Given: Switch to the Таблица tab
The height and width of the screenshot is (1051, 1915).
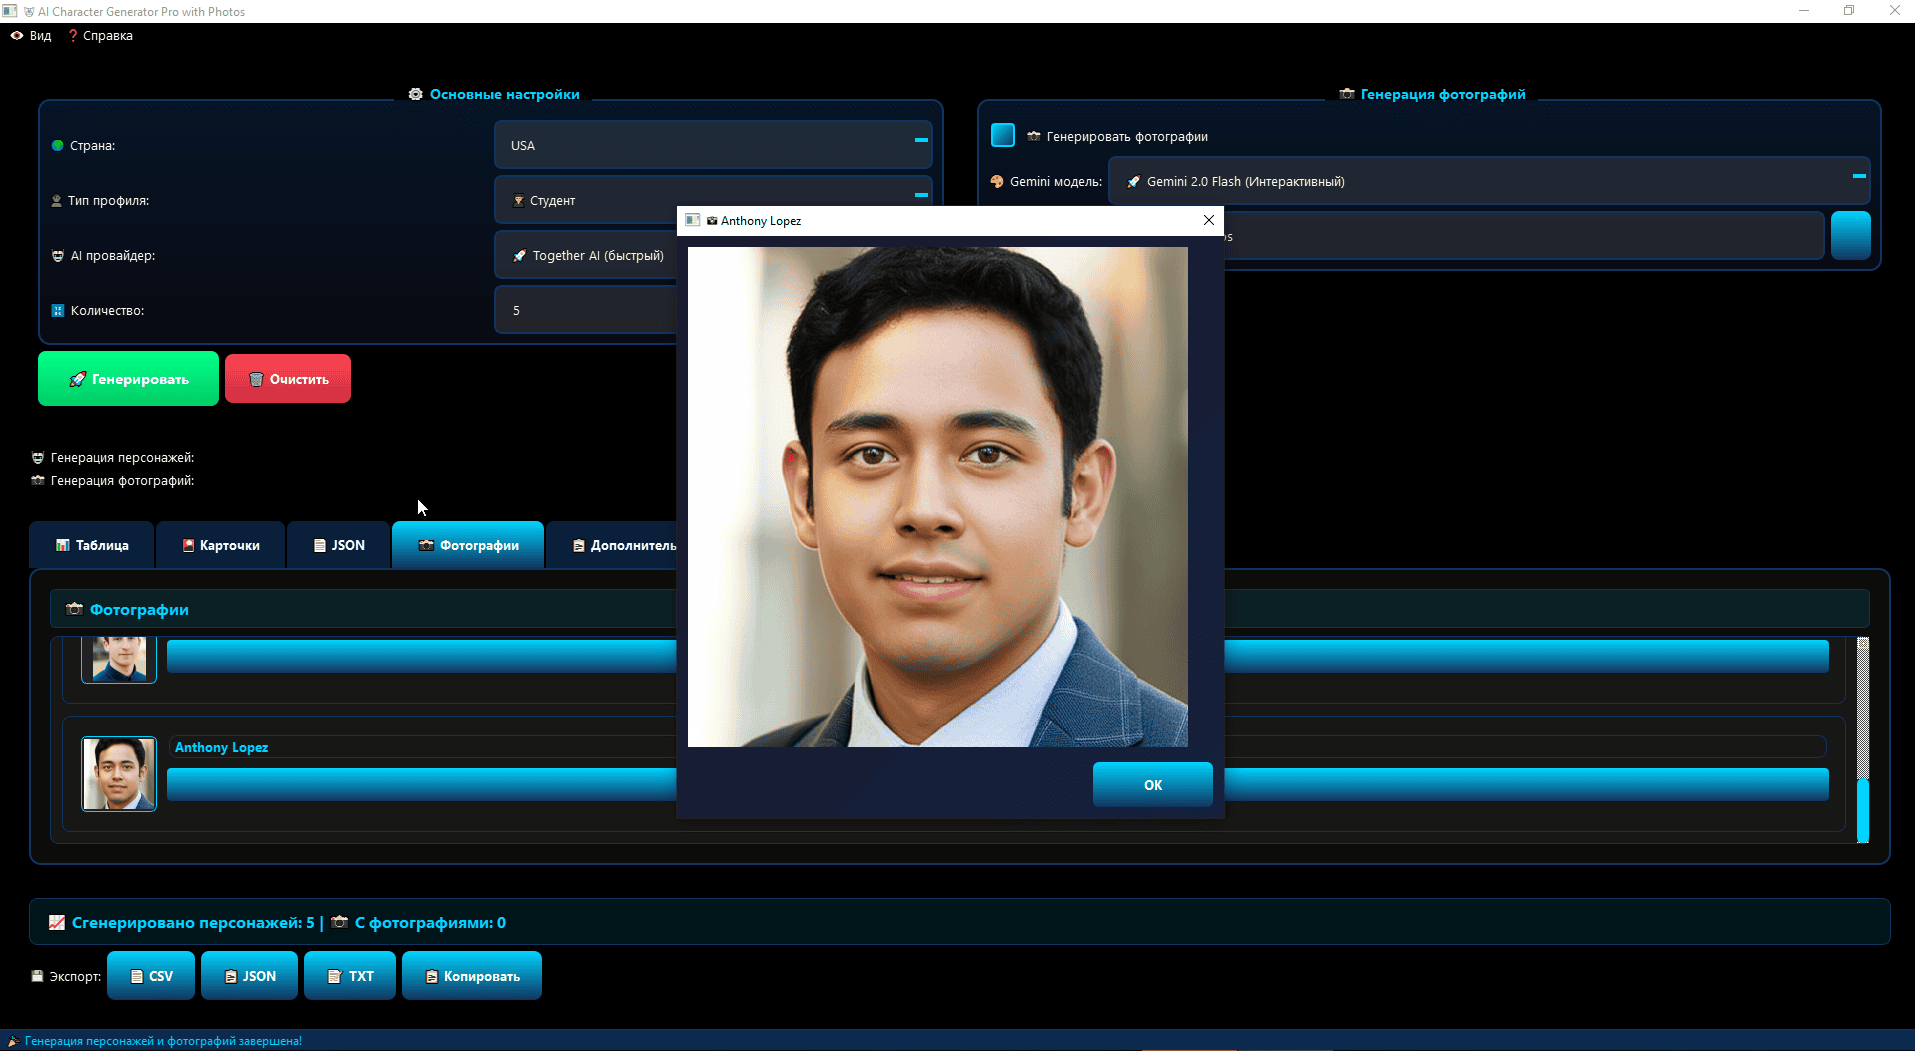Looking at the screenshot, I should (x=92, y=545).
